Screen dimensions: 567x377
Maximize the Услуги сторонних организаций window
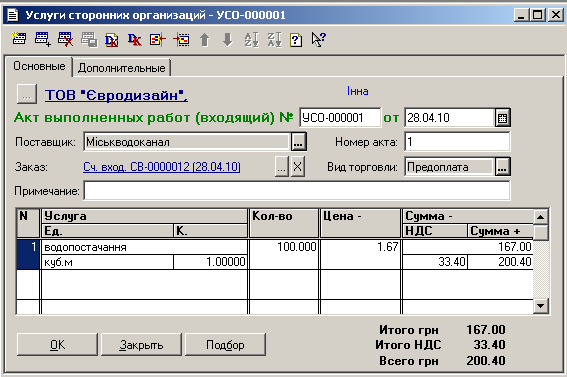(538, 15)
